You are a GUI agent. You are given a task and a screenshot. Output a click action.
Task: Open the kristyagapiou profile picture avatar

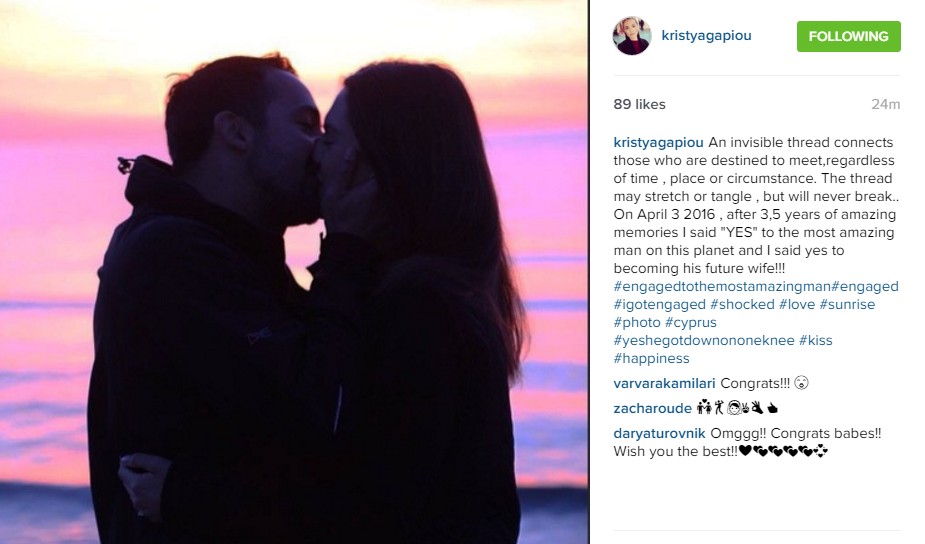pos(632,35)
